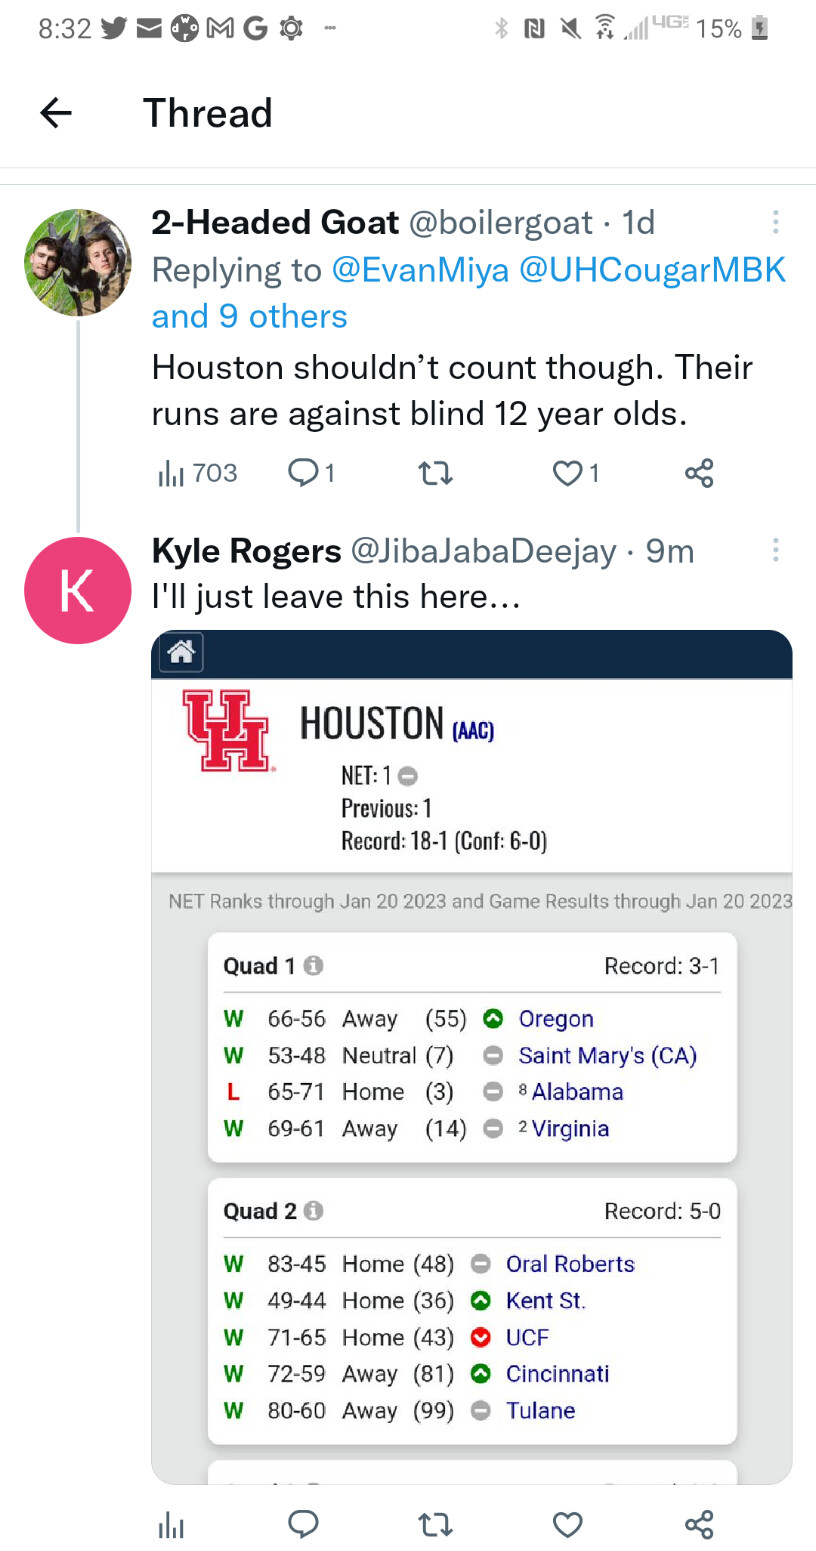Open more options for 2-Headed Goat's tweet
This screenshot has width=816, height=1551.
tap(775, 222)
